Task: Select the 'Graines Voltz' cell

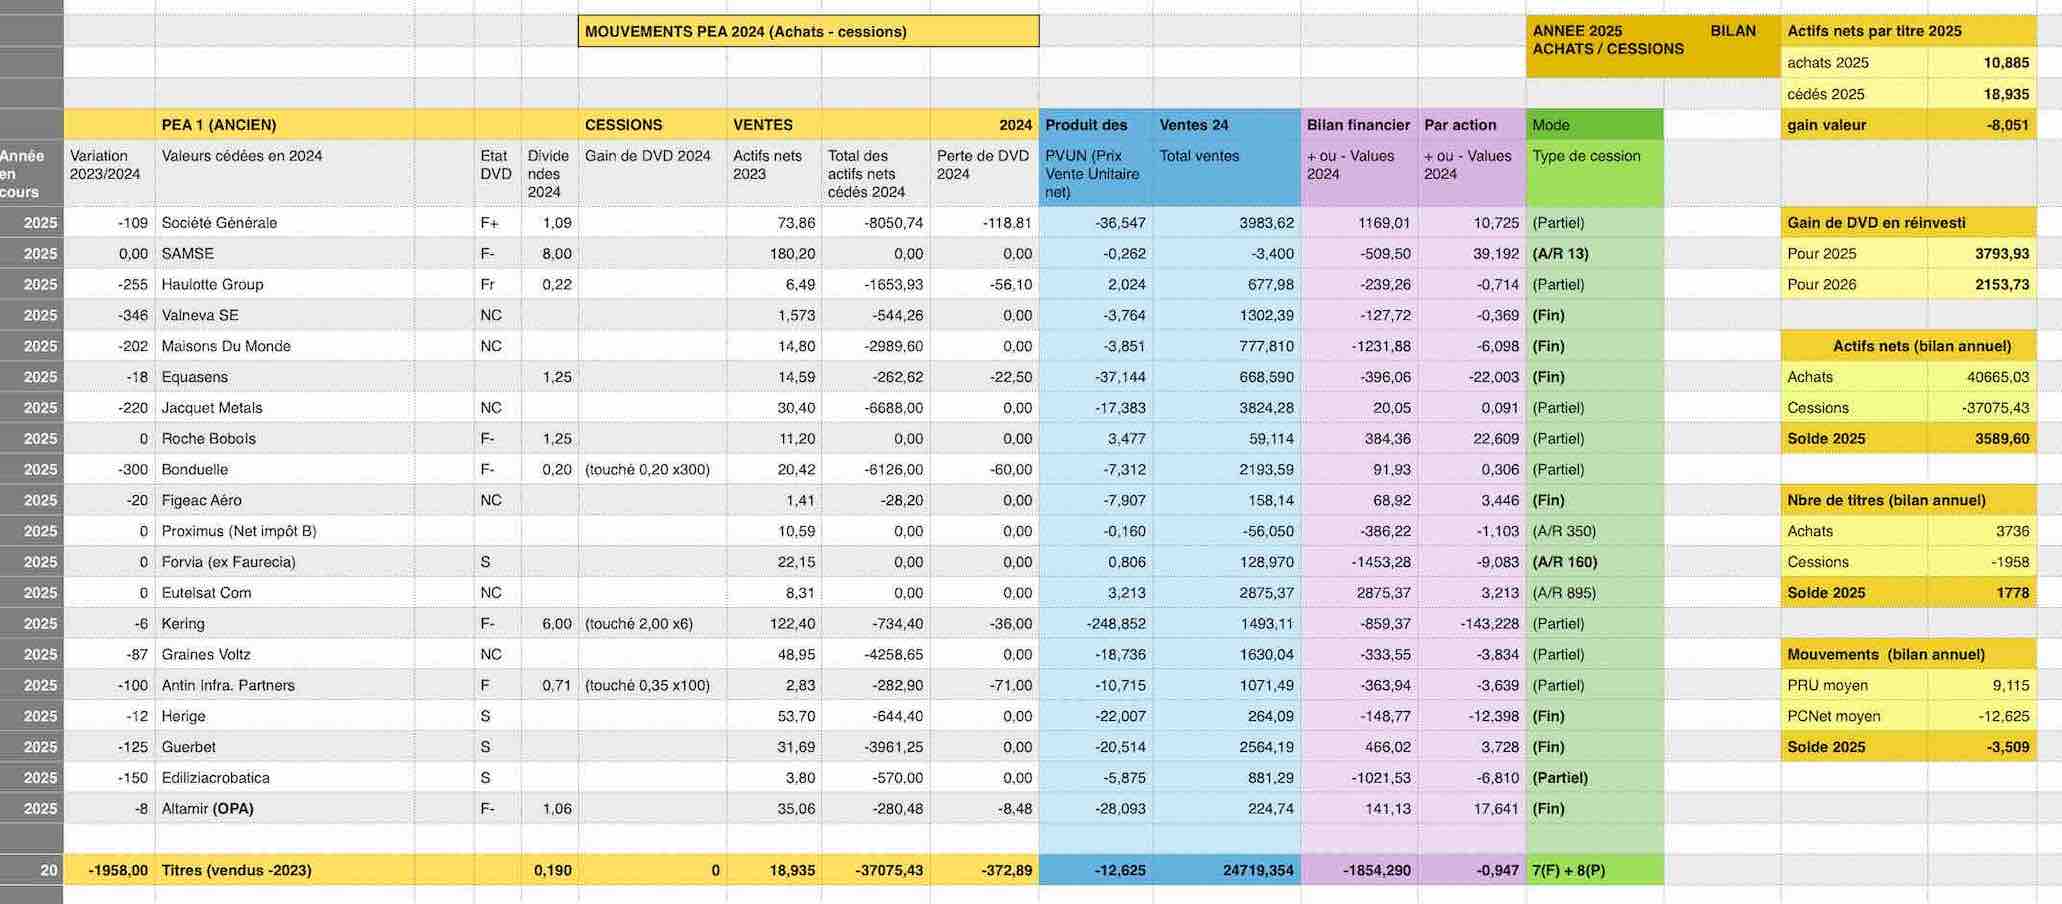Action: pyautogui.click(x=285, y=655)
